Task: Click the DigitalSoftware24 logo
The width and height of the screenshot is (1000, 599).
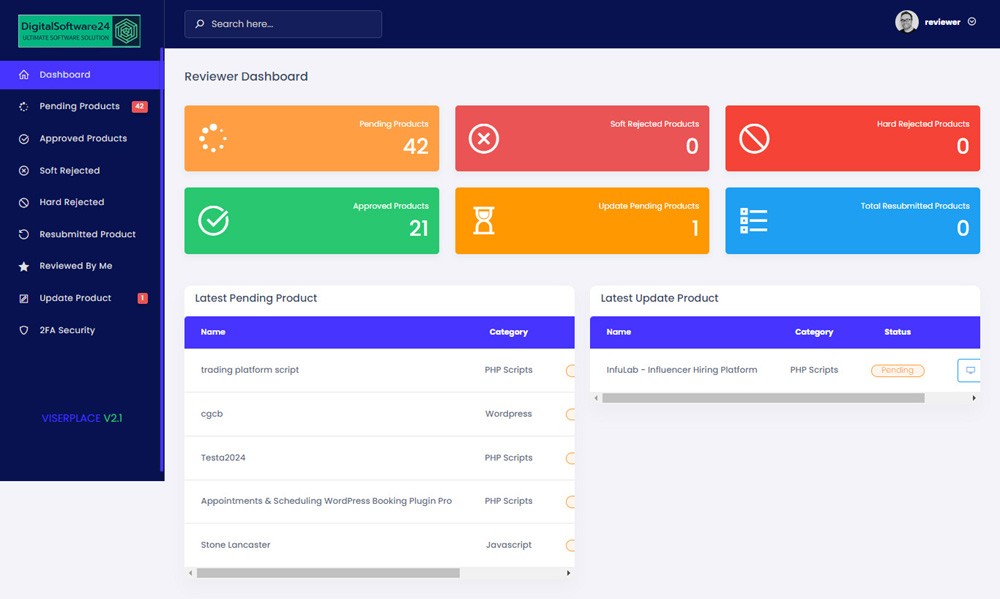Action: point(80,31)
